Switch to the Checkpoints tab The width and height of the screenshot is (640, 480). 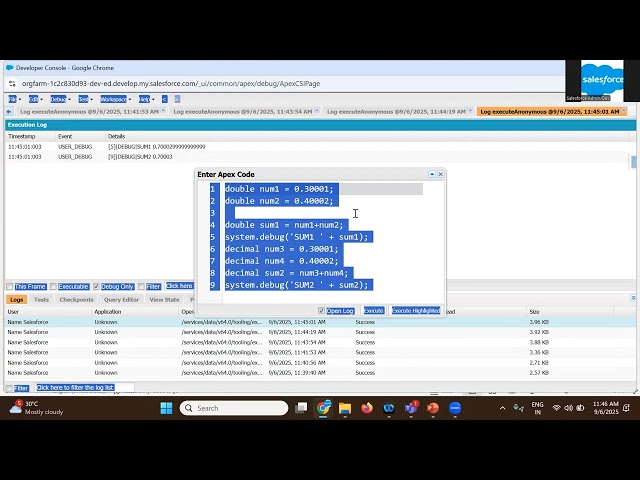click(76, 300)
